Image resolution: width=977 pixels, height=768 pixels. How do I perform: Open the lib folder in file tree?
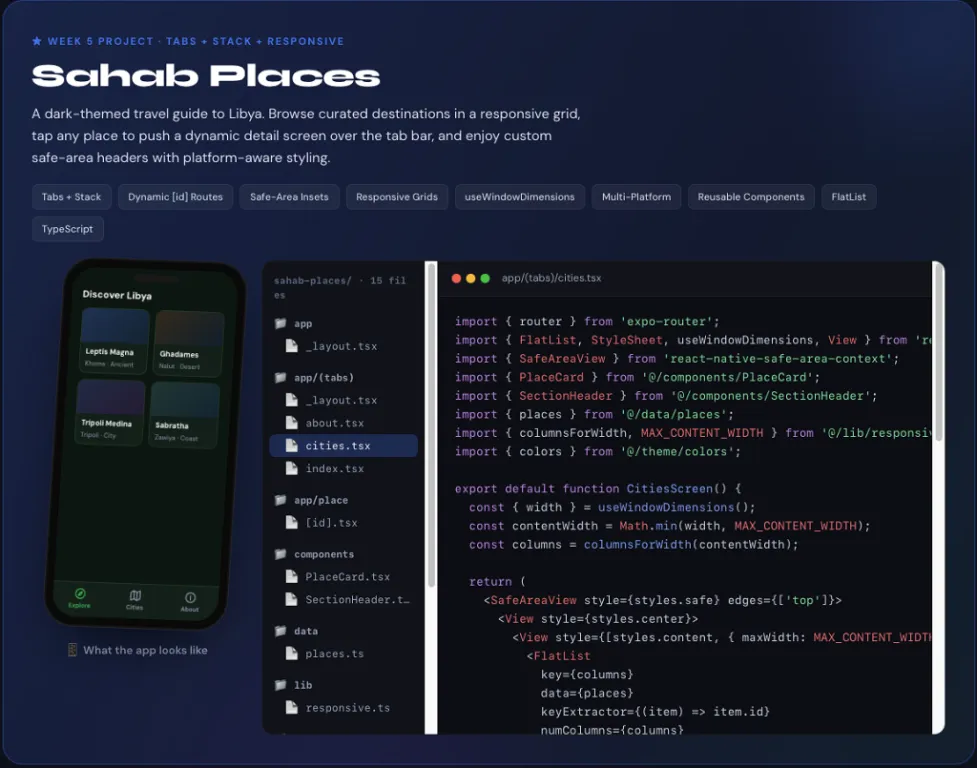tap(293, 685)
